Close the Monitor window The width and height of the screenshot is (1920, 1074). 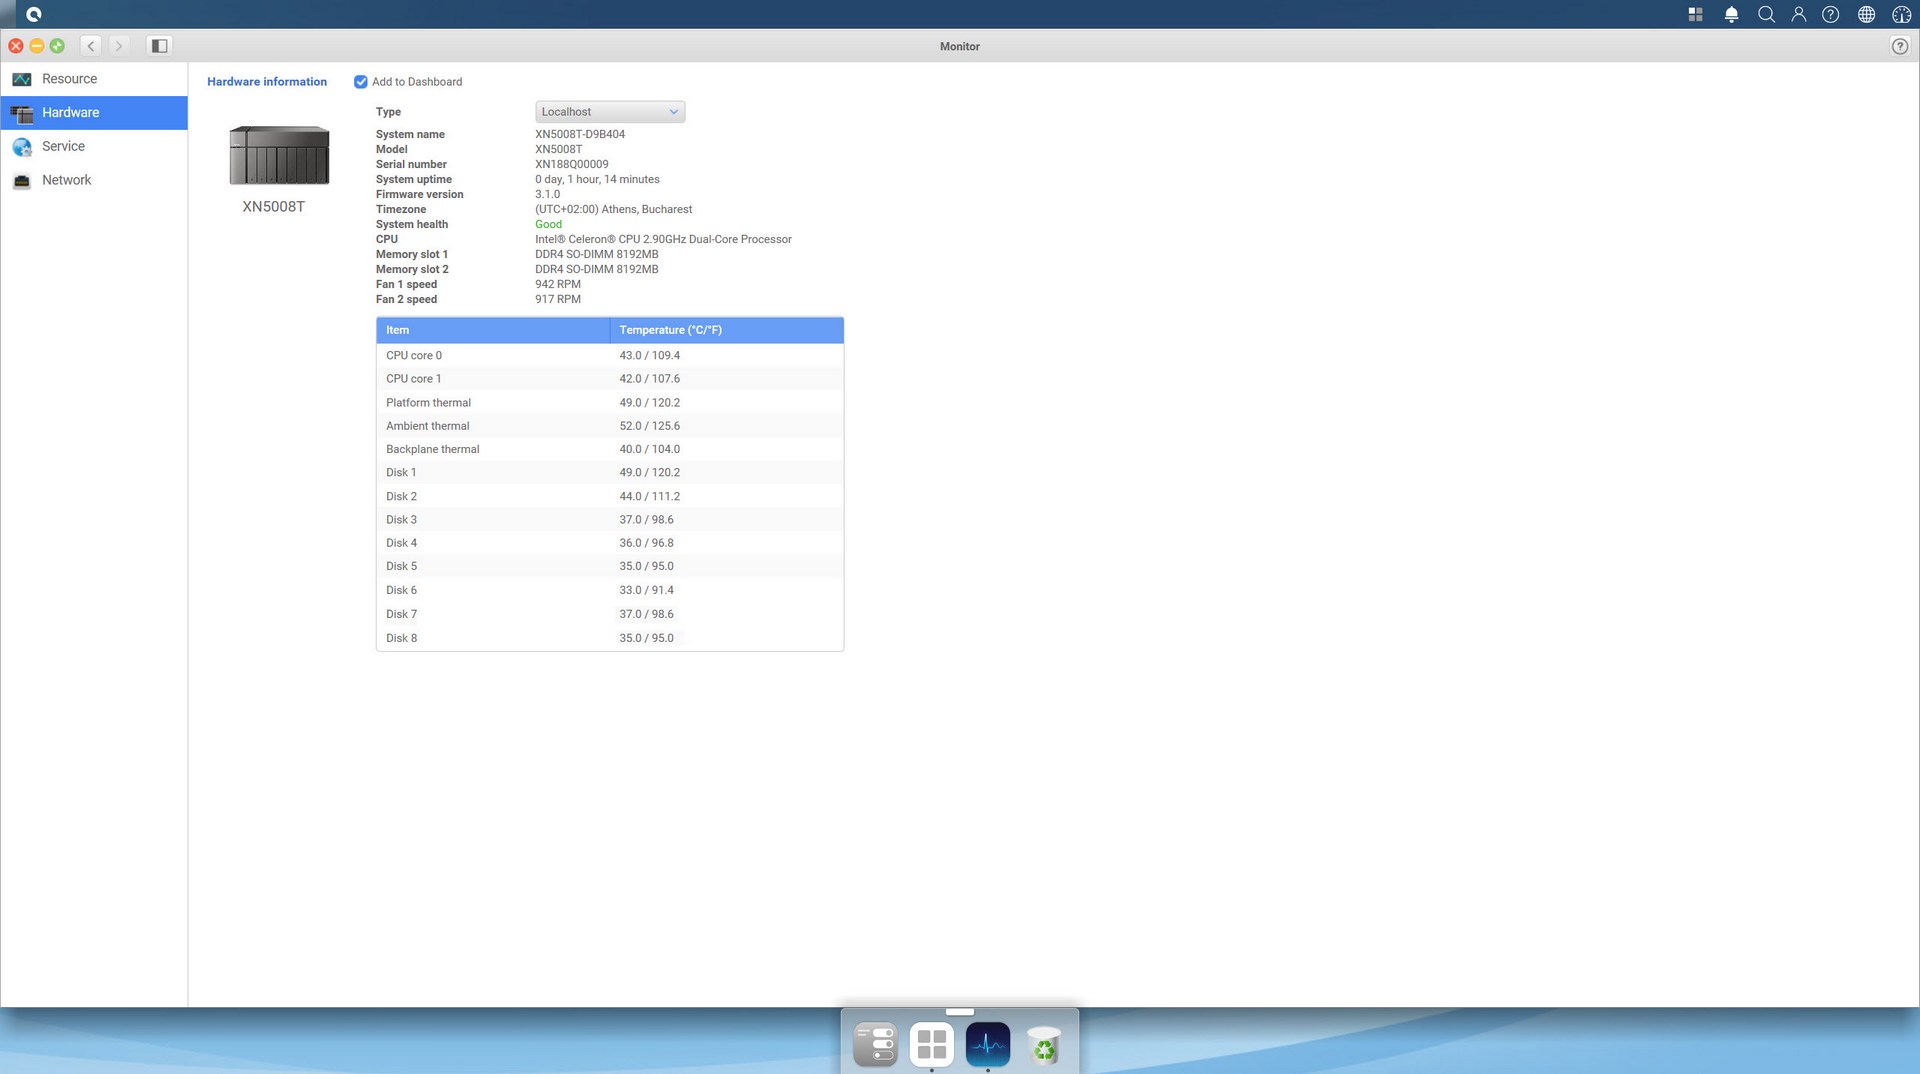[16, 46]
